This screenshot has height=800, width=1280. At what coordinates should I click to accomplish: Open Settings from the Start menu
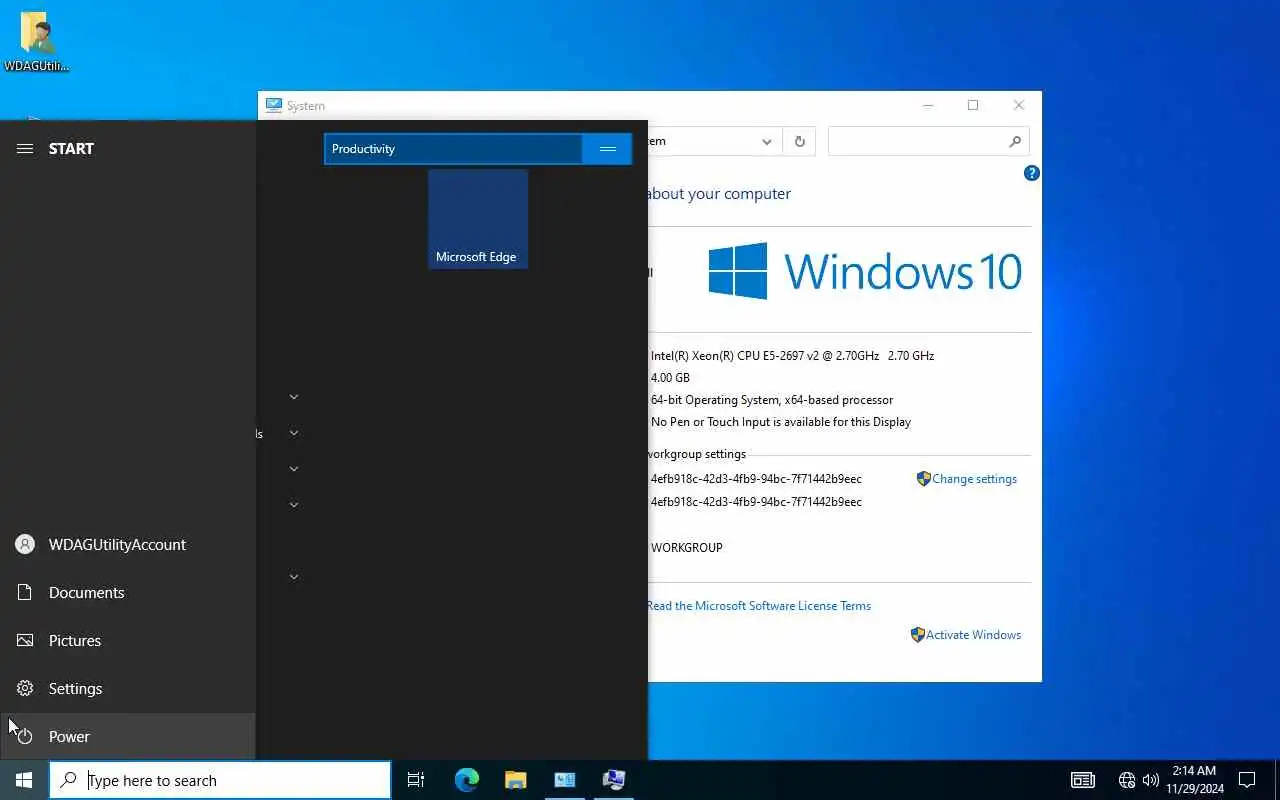(x=128, y=688)
